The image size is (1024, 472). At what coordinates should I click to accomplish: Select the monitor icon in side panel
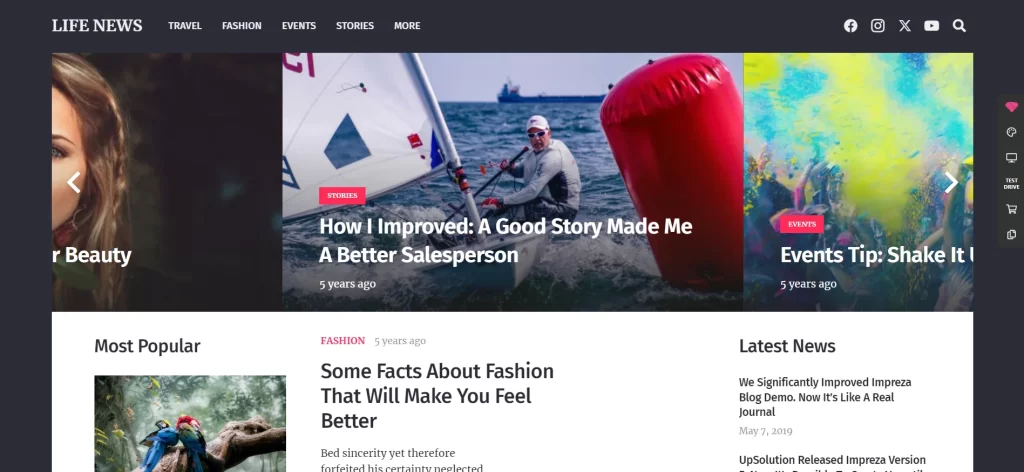coord(1011,158)
